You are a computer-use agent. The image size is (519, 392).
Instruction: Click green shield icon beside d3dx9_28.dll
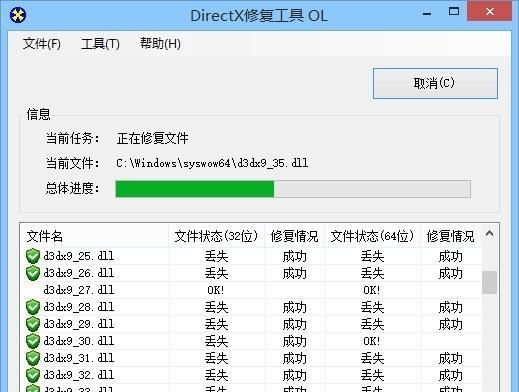pos(33,307)
